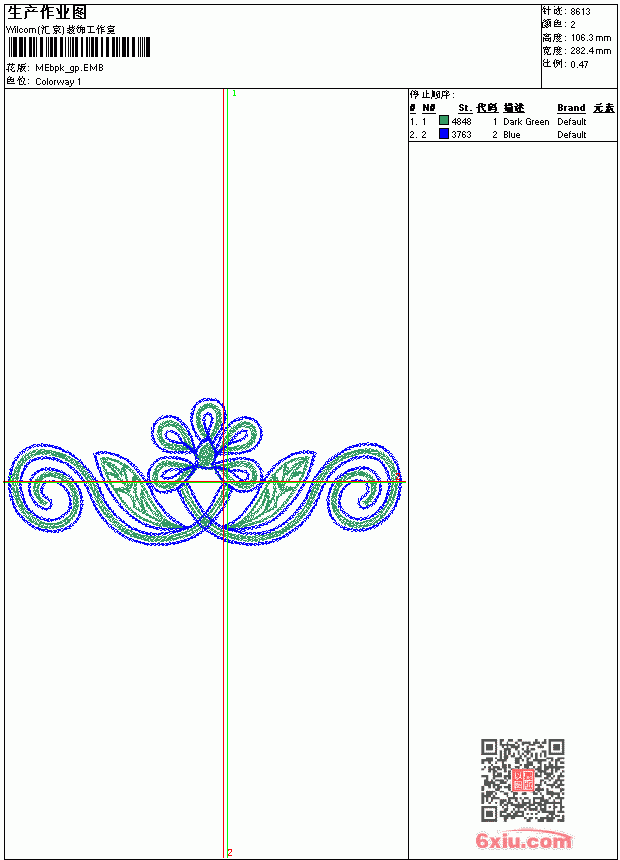Click the Dark Green color swatch
The width and height of the screenshot is (620, 860).
tap(444, 121)
